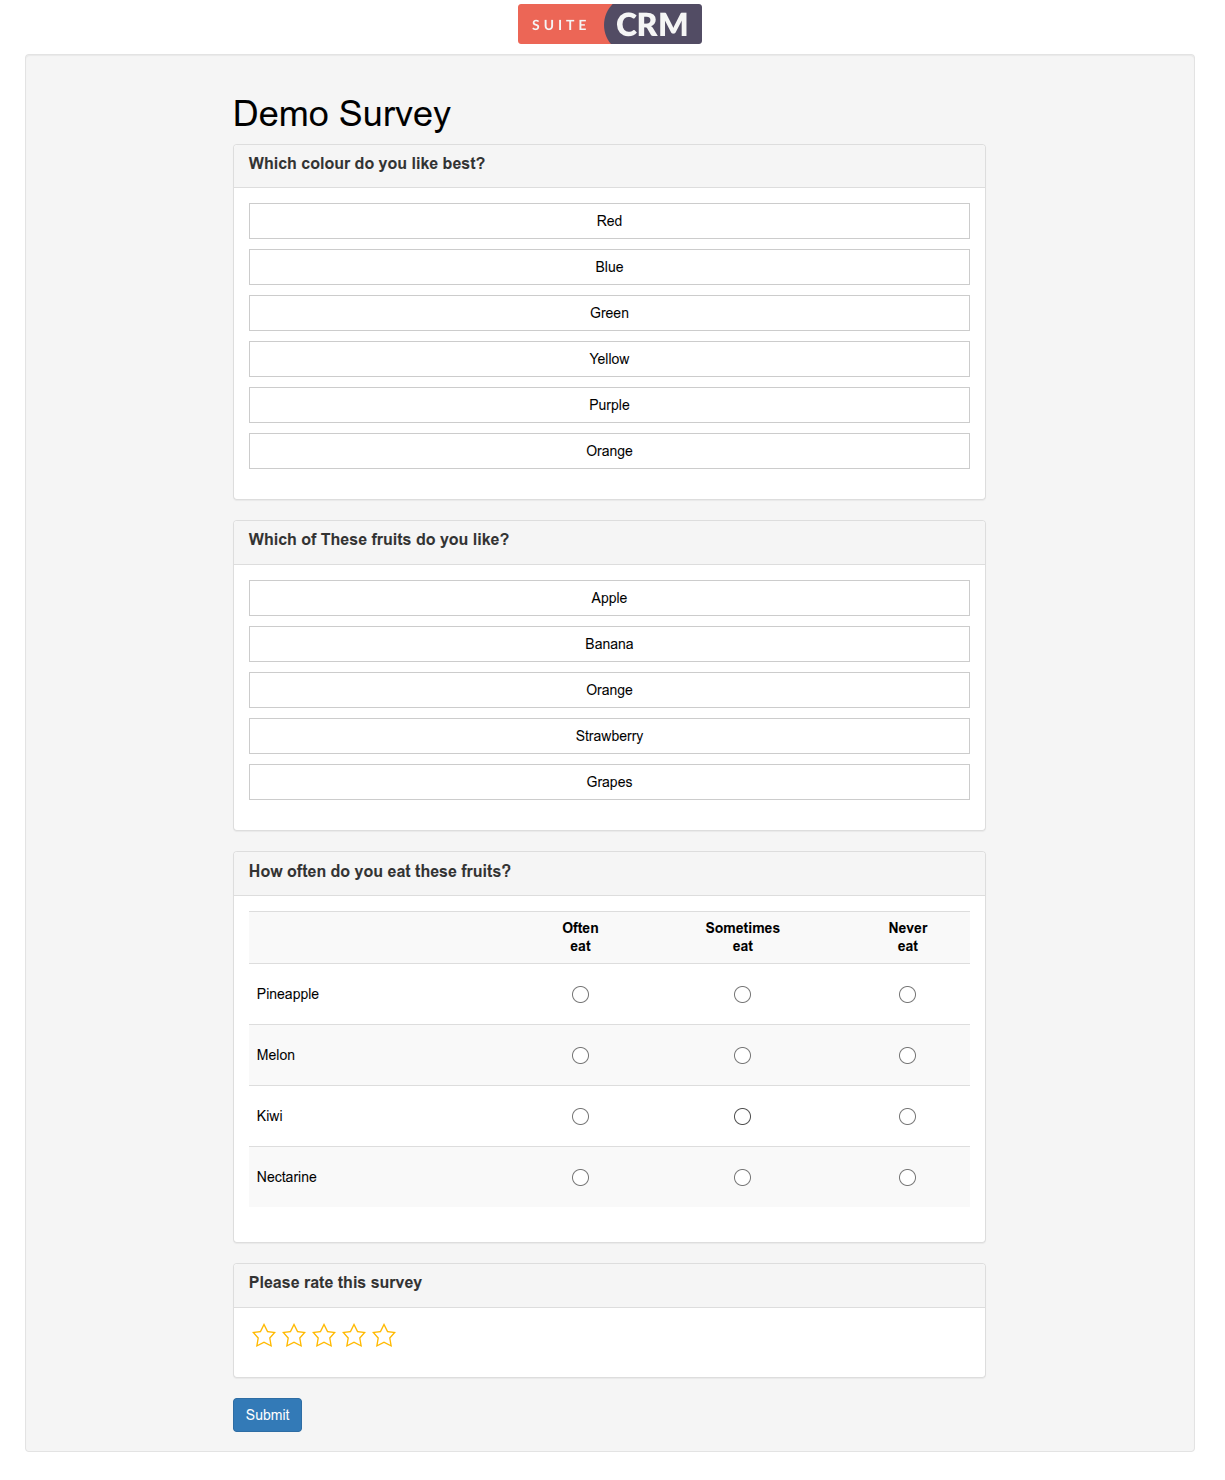
Task: Choose 'Sometimes eat' for Kiwi
Action: [742, 1116]
